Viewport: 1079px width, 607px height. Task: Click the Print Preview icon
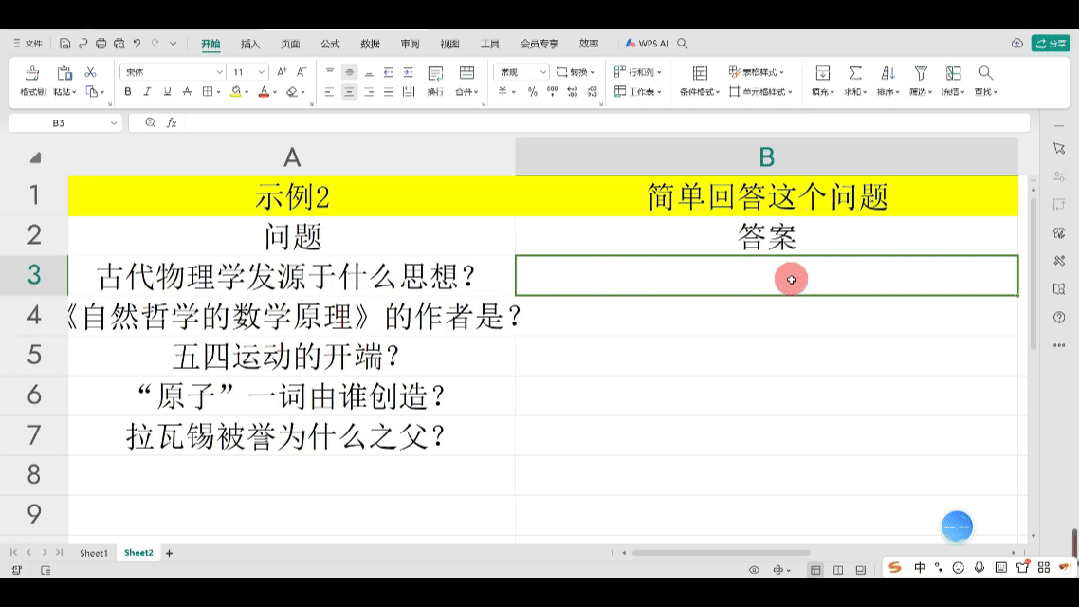click(x=119, y=43)
